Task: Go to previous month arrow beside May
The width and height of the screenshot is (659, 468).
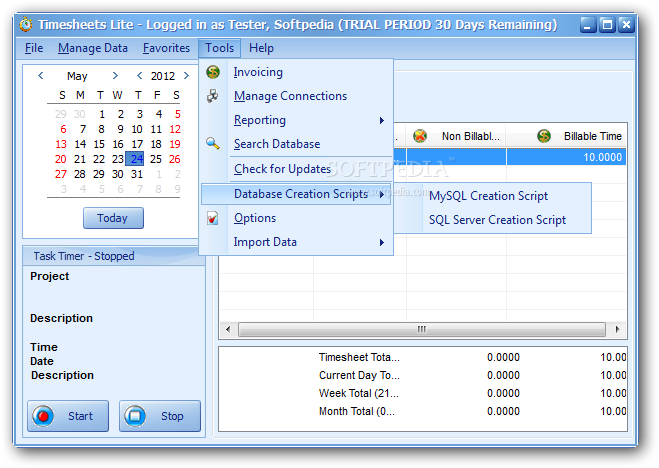Action: click(x=41, y=76)
